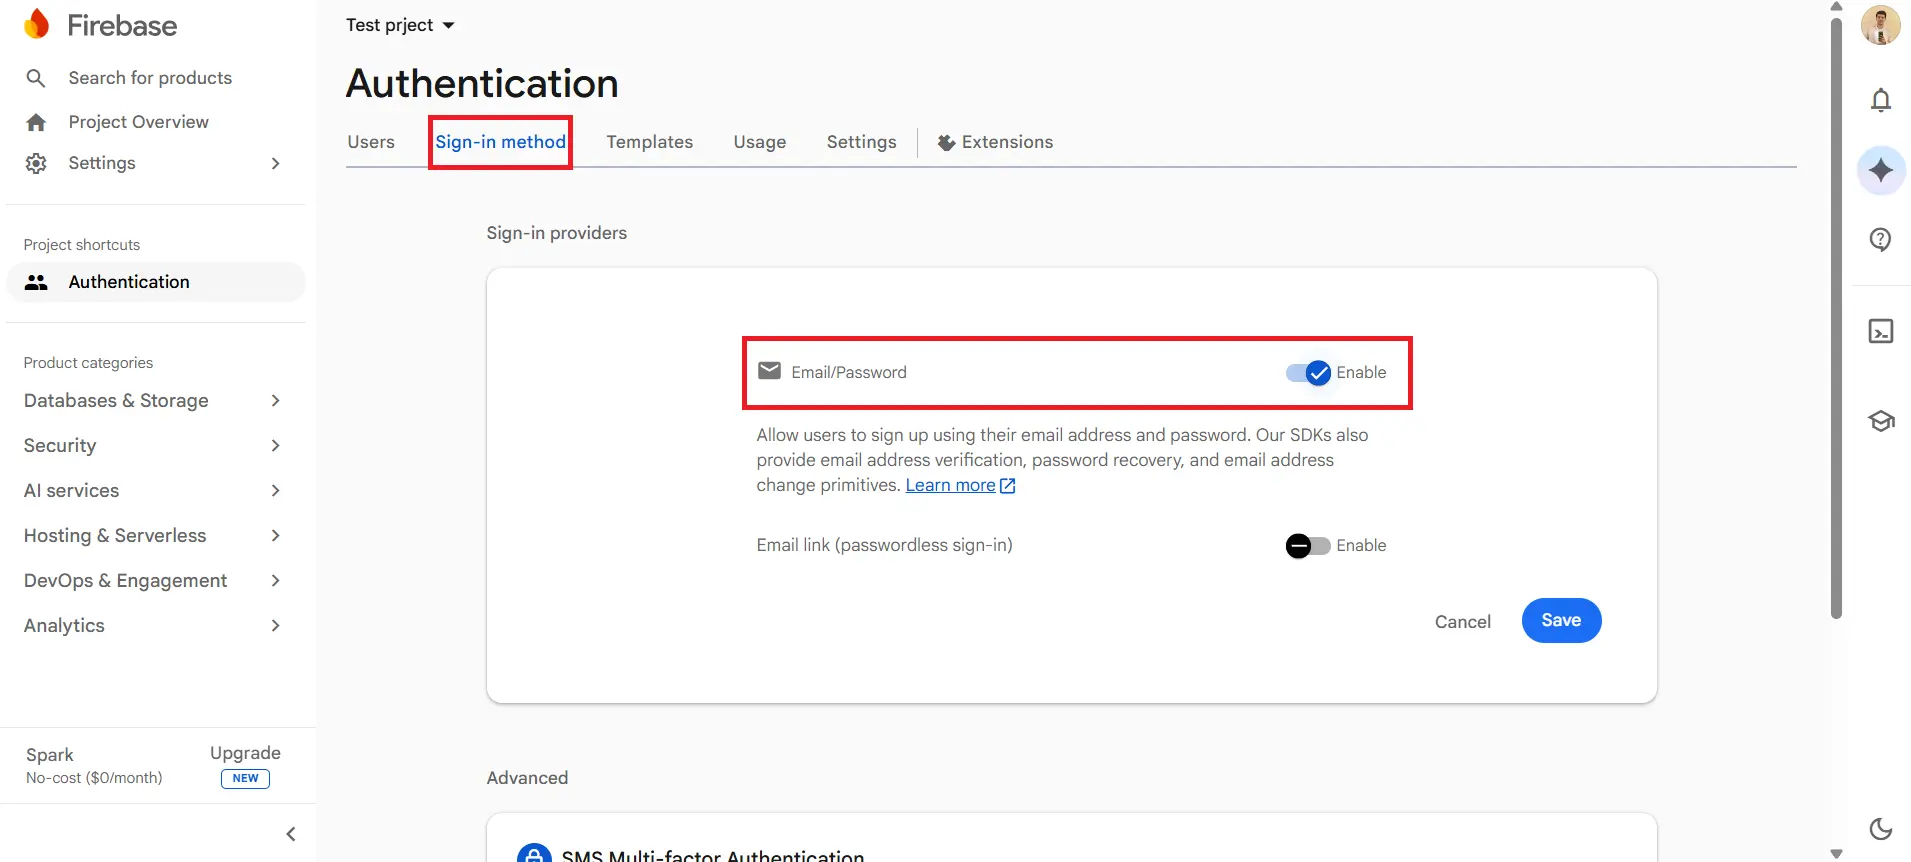Open the learning graduation cap icon
The height and width of the screenshot is (862, 1911).
[x=1881, y=421]
